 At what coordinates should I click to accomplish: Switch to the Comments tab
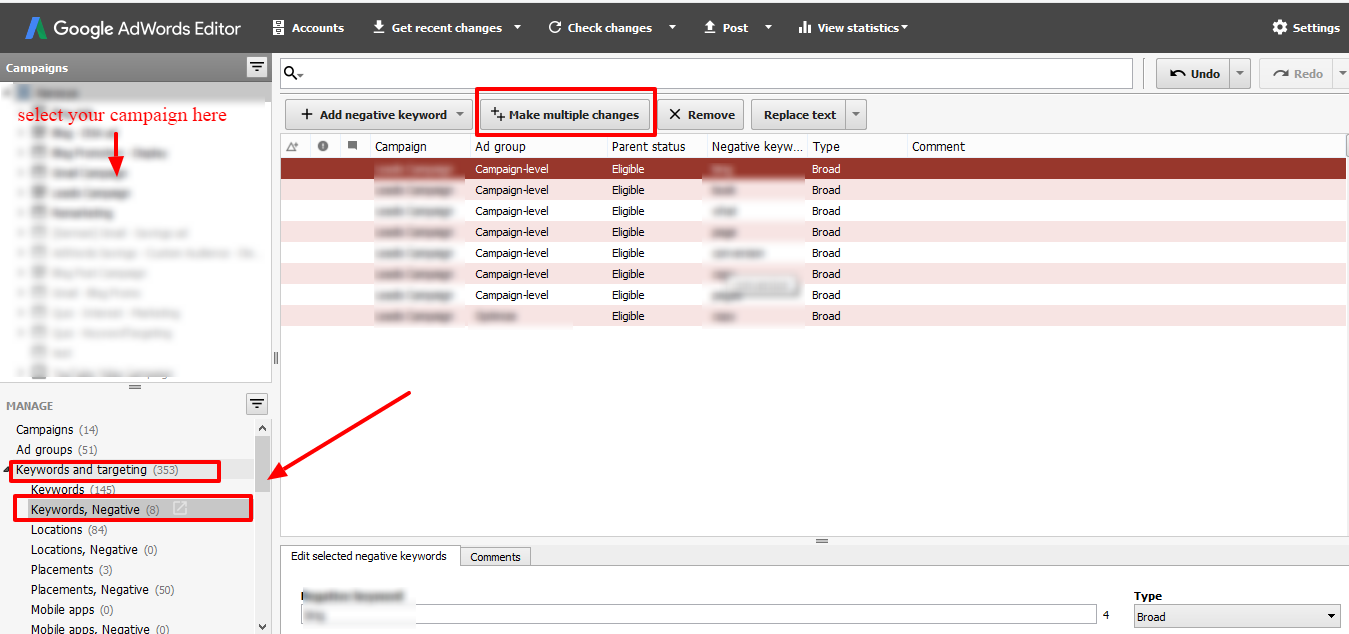point(495,557)
